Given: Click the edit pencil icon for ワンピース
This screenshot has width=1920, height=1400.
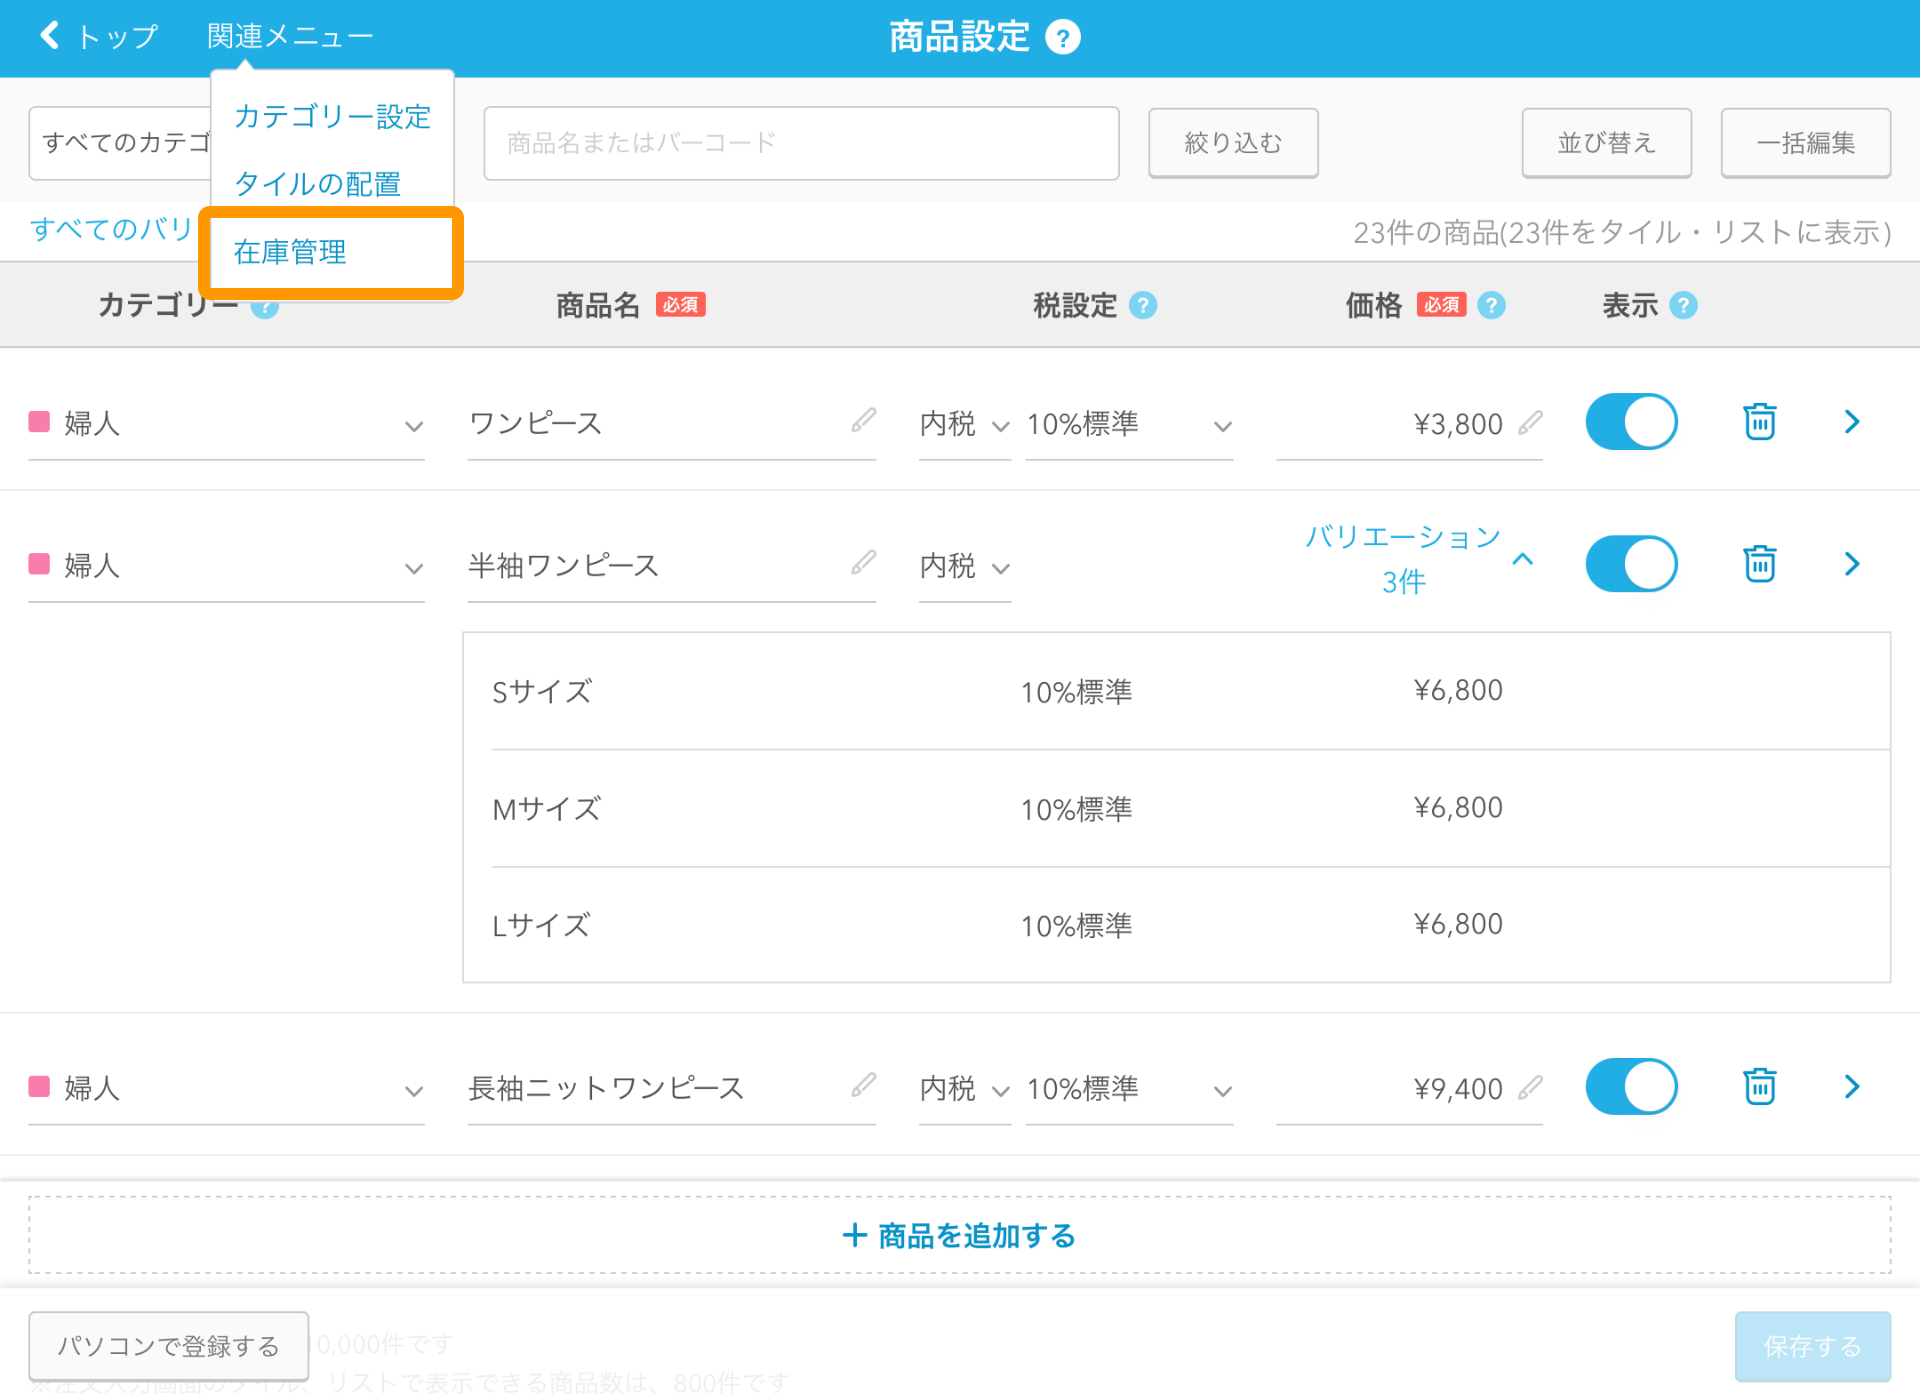Looking at the screenshot, I should click(x=866, y=420).
